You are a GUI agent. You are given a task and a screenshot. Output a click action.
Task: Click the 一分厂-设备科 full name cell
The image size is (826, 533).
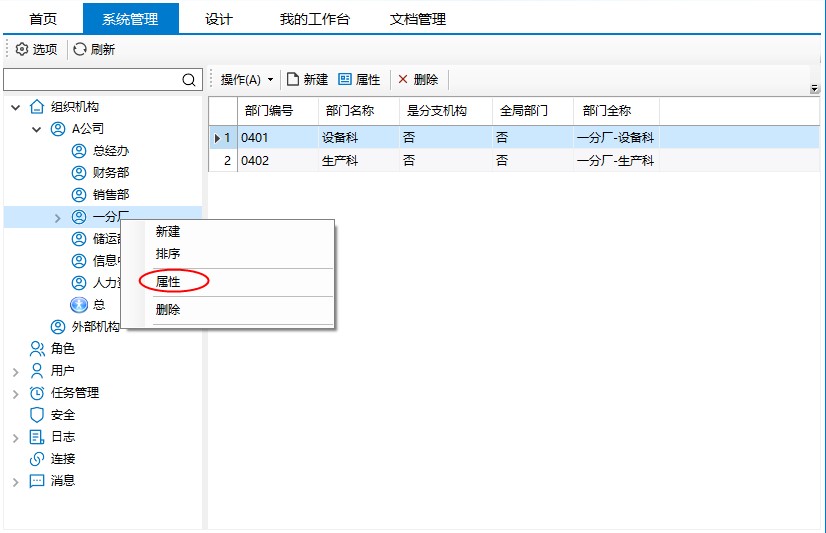[616, 137]
